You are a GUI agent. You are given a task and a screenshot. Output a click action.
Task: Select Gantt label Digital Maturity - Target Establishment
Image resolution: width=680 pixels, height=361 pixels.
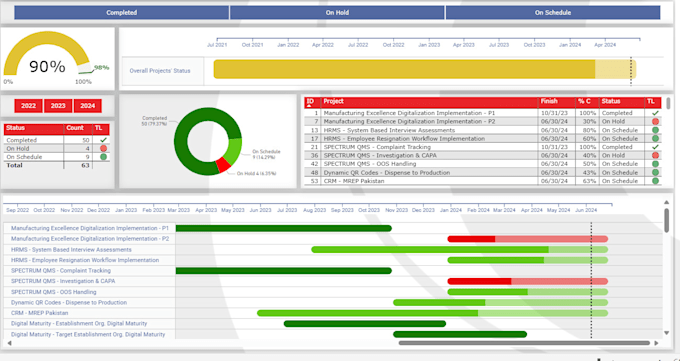[x=88, y=335]
